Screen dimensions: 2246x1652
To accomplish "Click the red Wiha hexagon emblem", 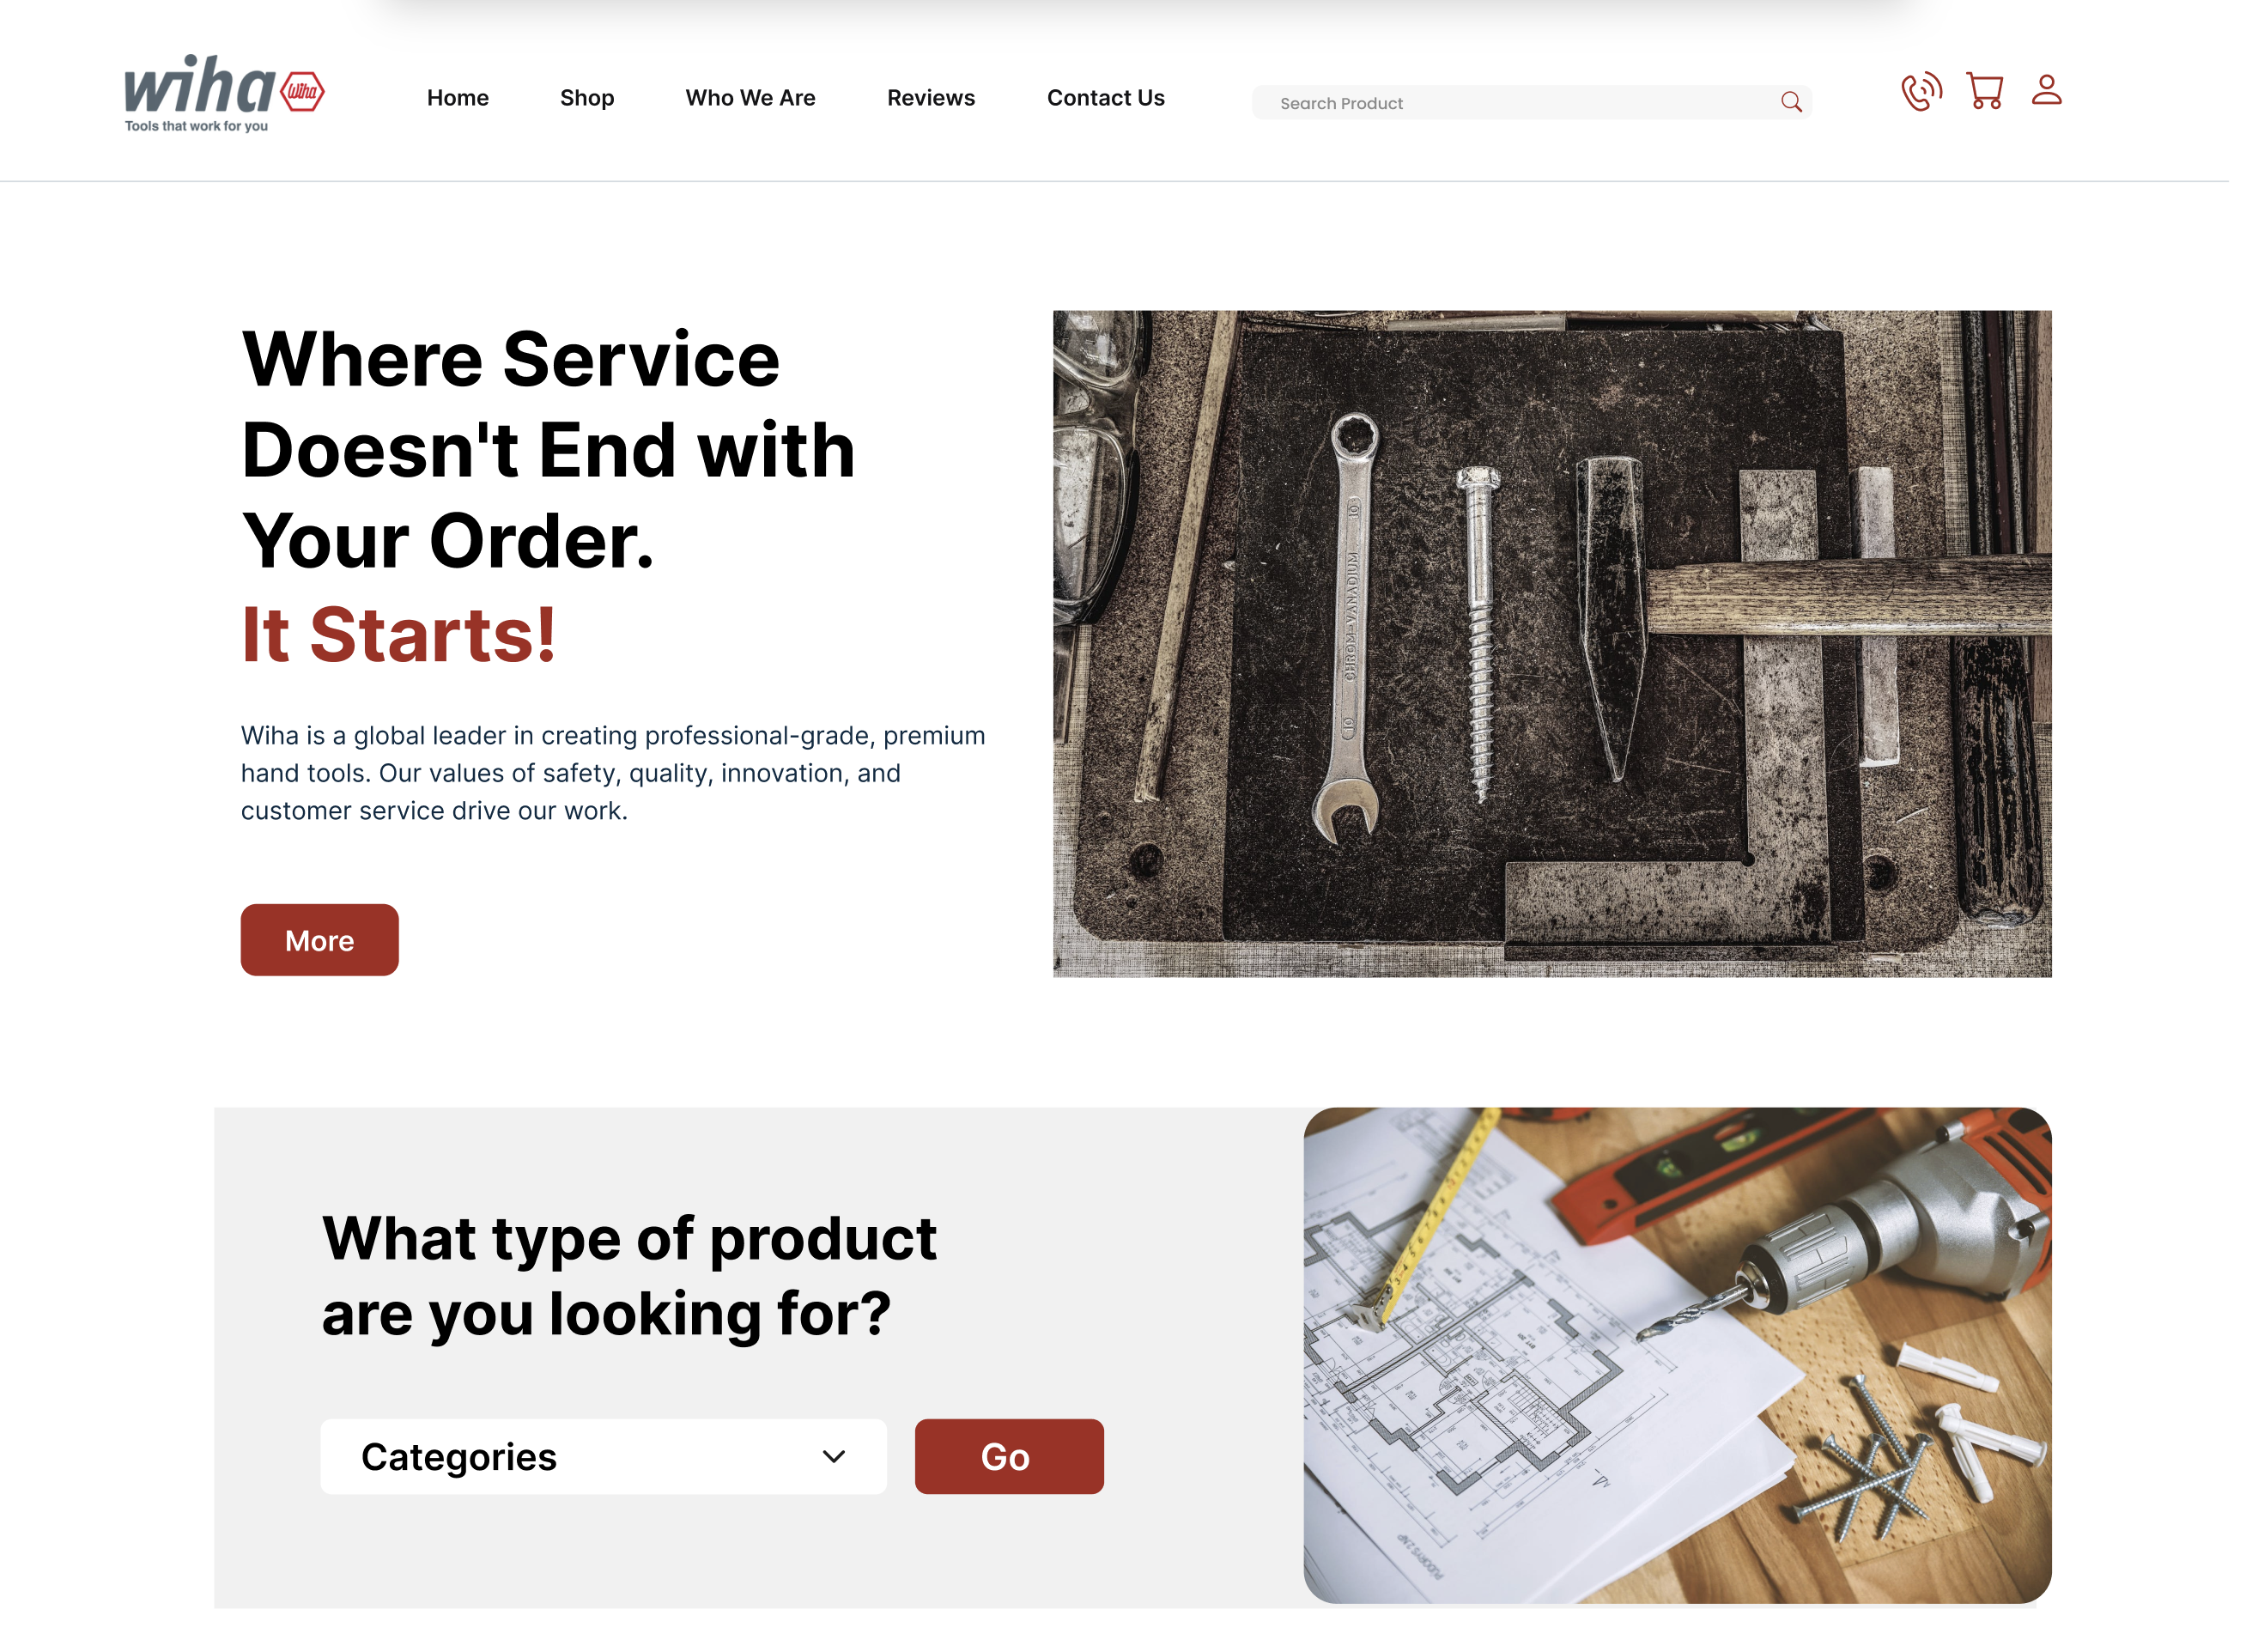I will pos(302,92).
